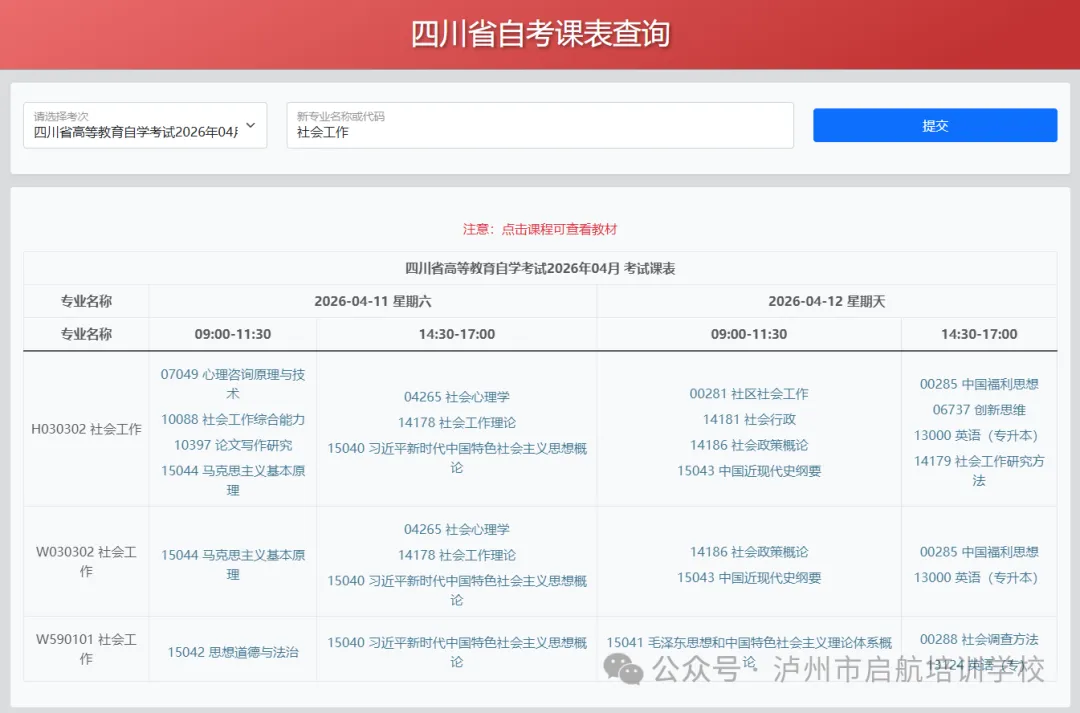Open 14178 社会工作理论 in H030302 row
1080x713 pixels.
pos(457,423)
